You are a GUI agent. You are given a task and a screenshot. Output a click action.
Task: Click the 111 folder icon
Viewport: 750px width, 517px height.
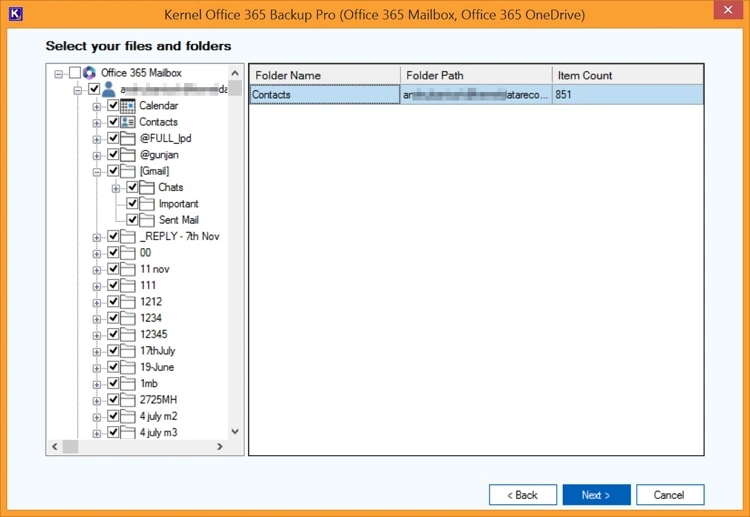click(x=128, y=285)
